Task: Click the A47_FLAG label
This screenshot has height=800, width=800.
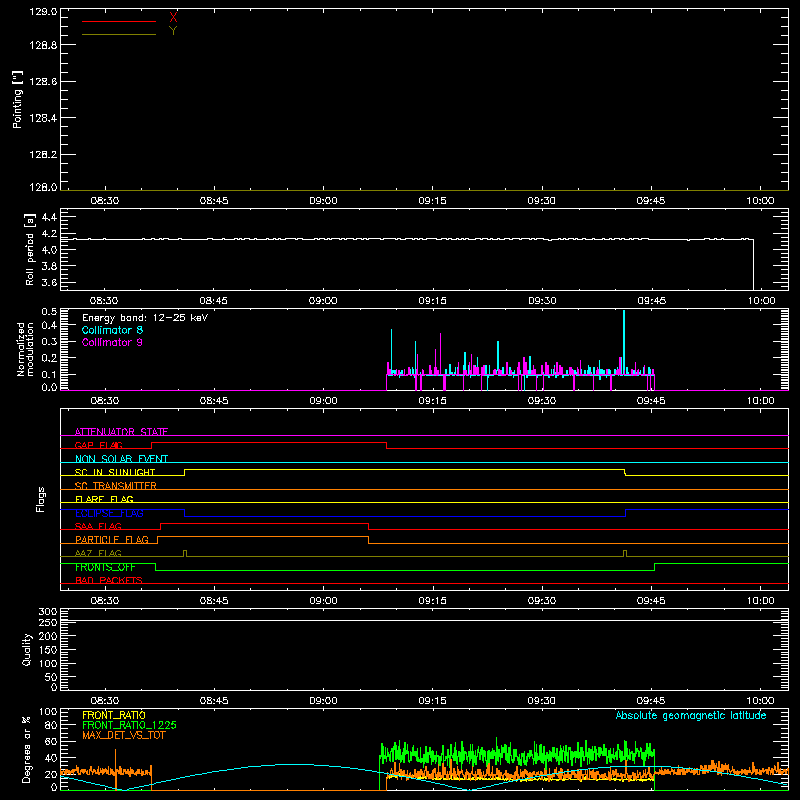Action: pos(98,553)
